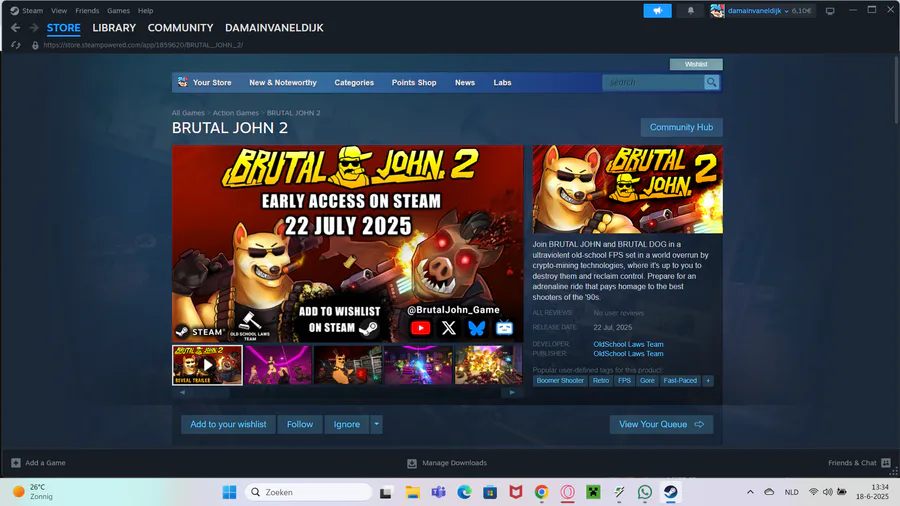
Task: Open the View menu
Action: [x=59, y=10]
